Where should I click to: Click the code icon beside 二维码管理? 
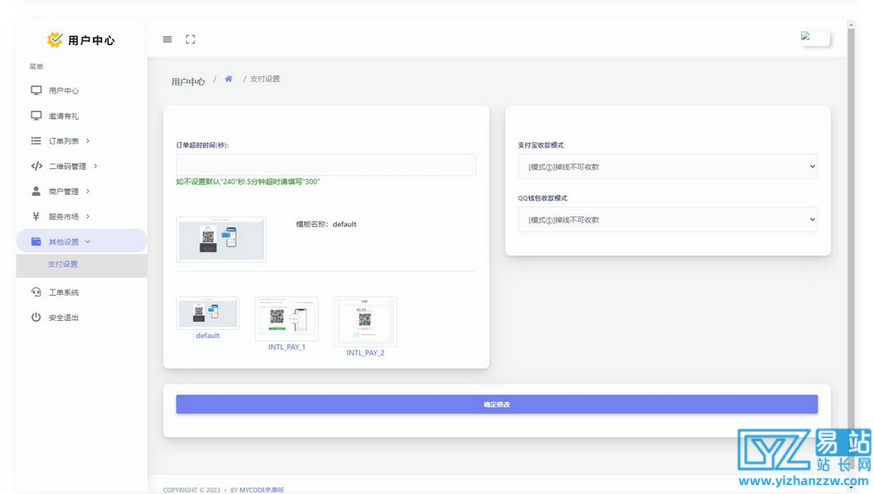(x=36, y=166)
